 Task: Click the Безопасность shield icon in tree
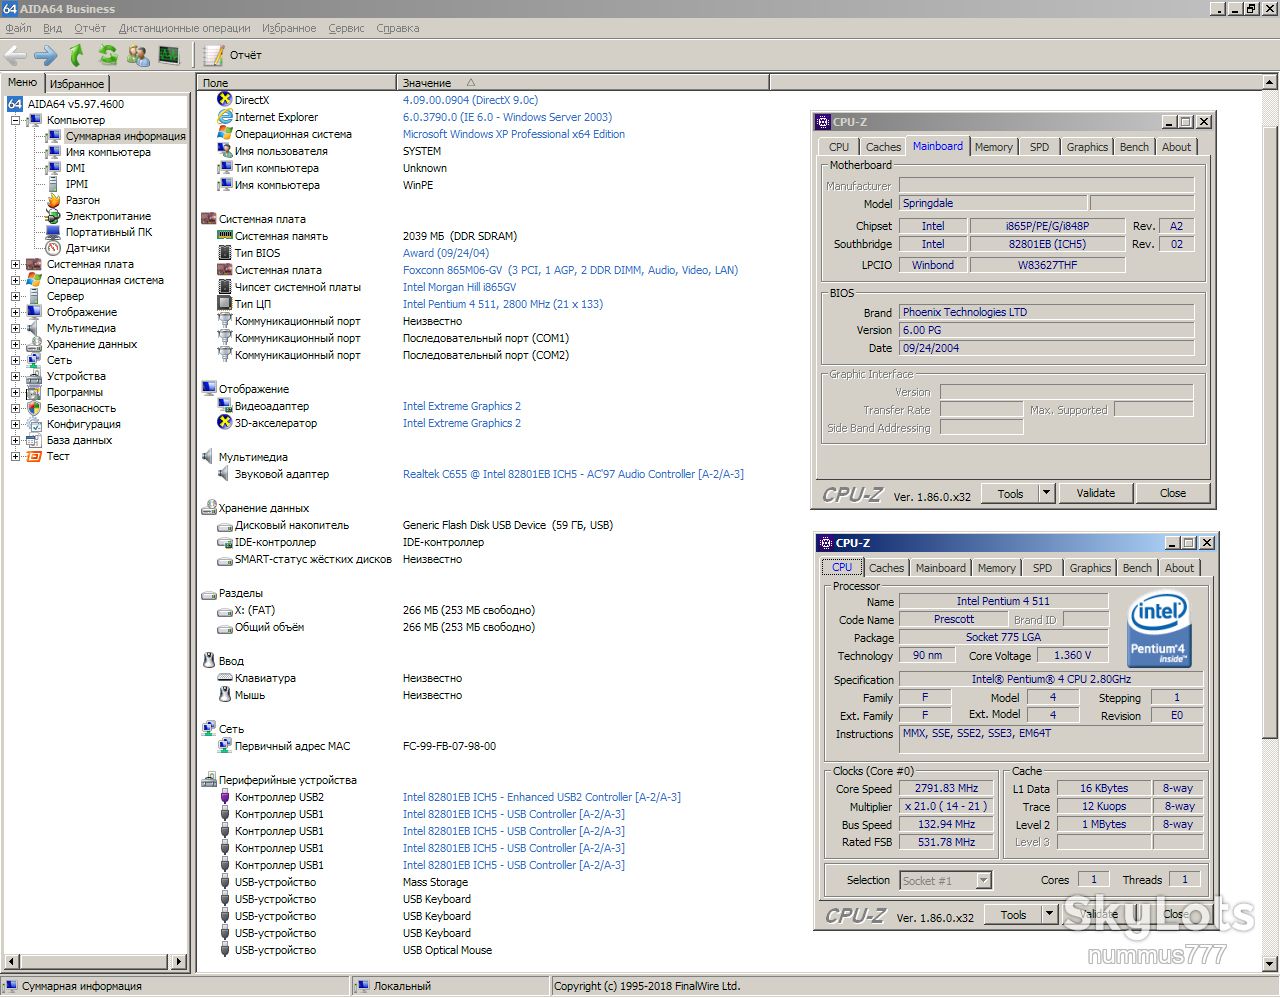pos(34,408)
